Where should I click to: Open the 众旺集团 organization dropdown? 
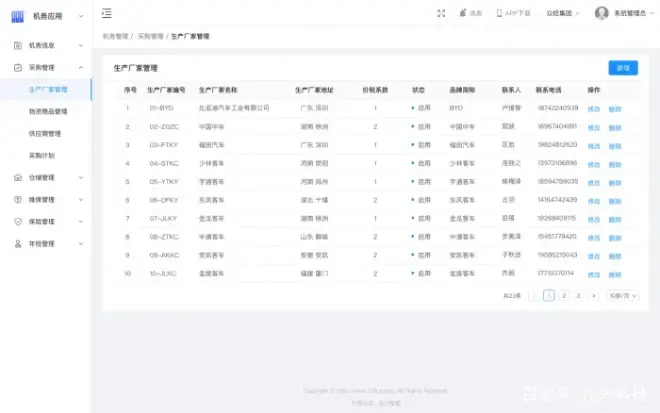click(x=562, y=13)
